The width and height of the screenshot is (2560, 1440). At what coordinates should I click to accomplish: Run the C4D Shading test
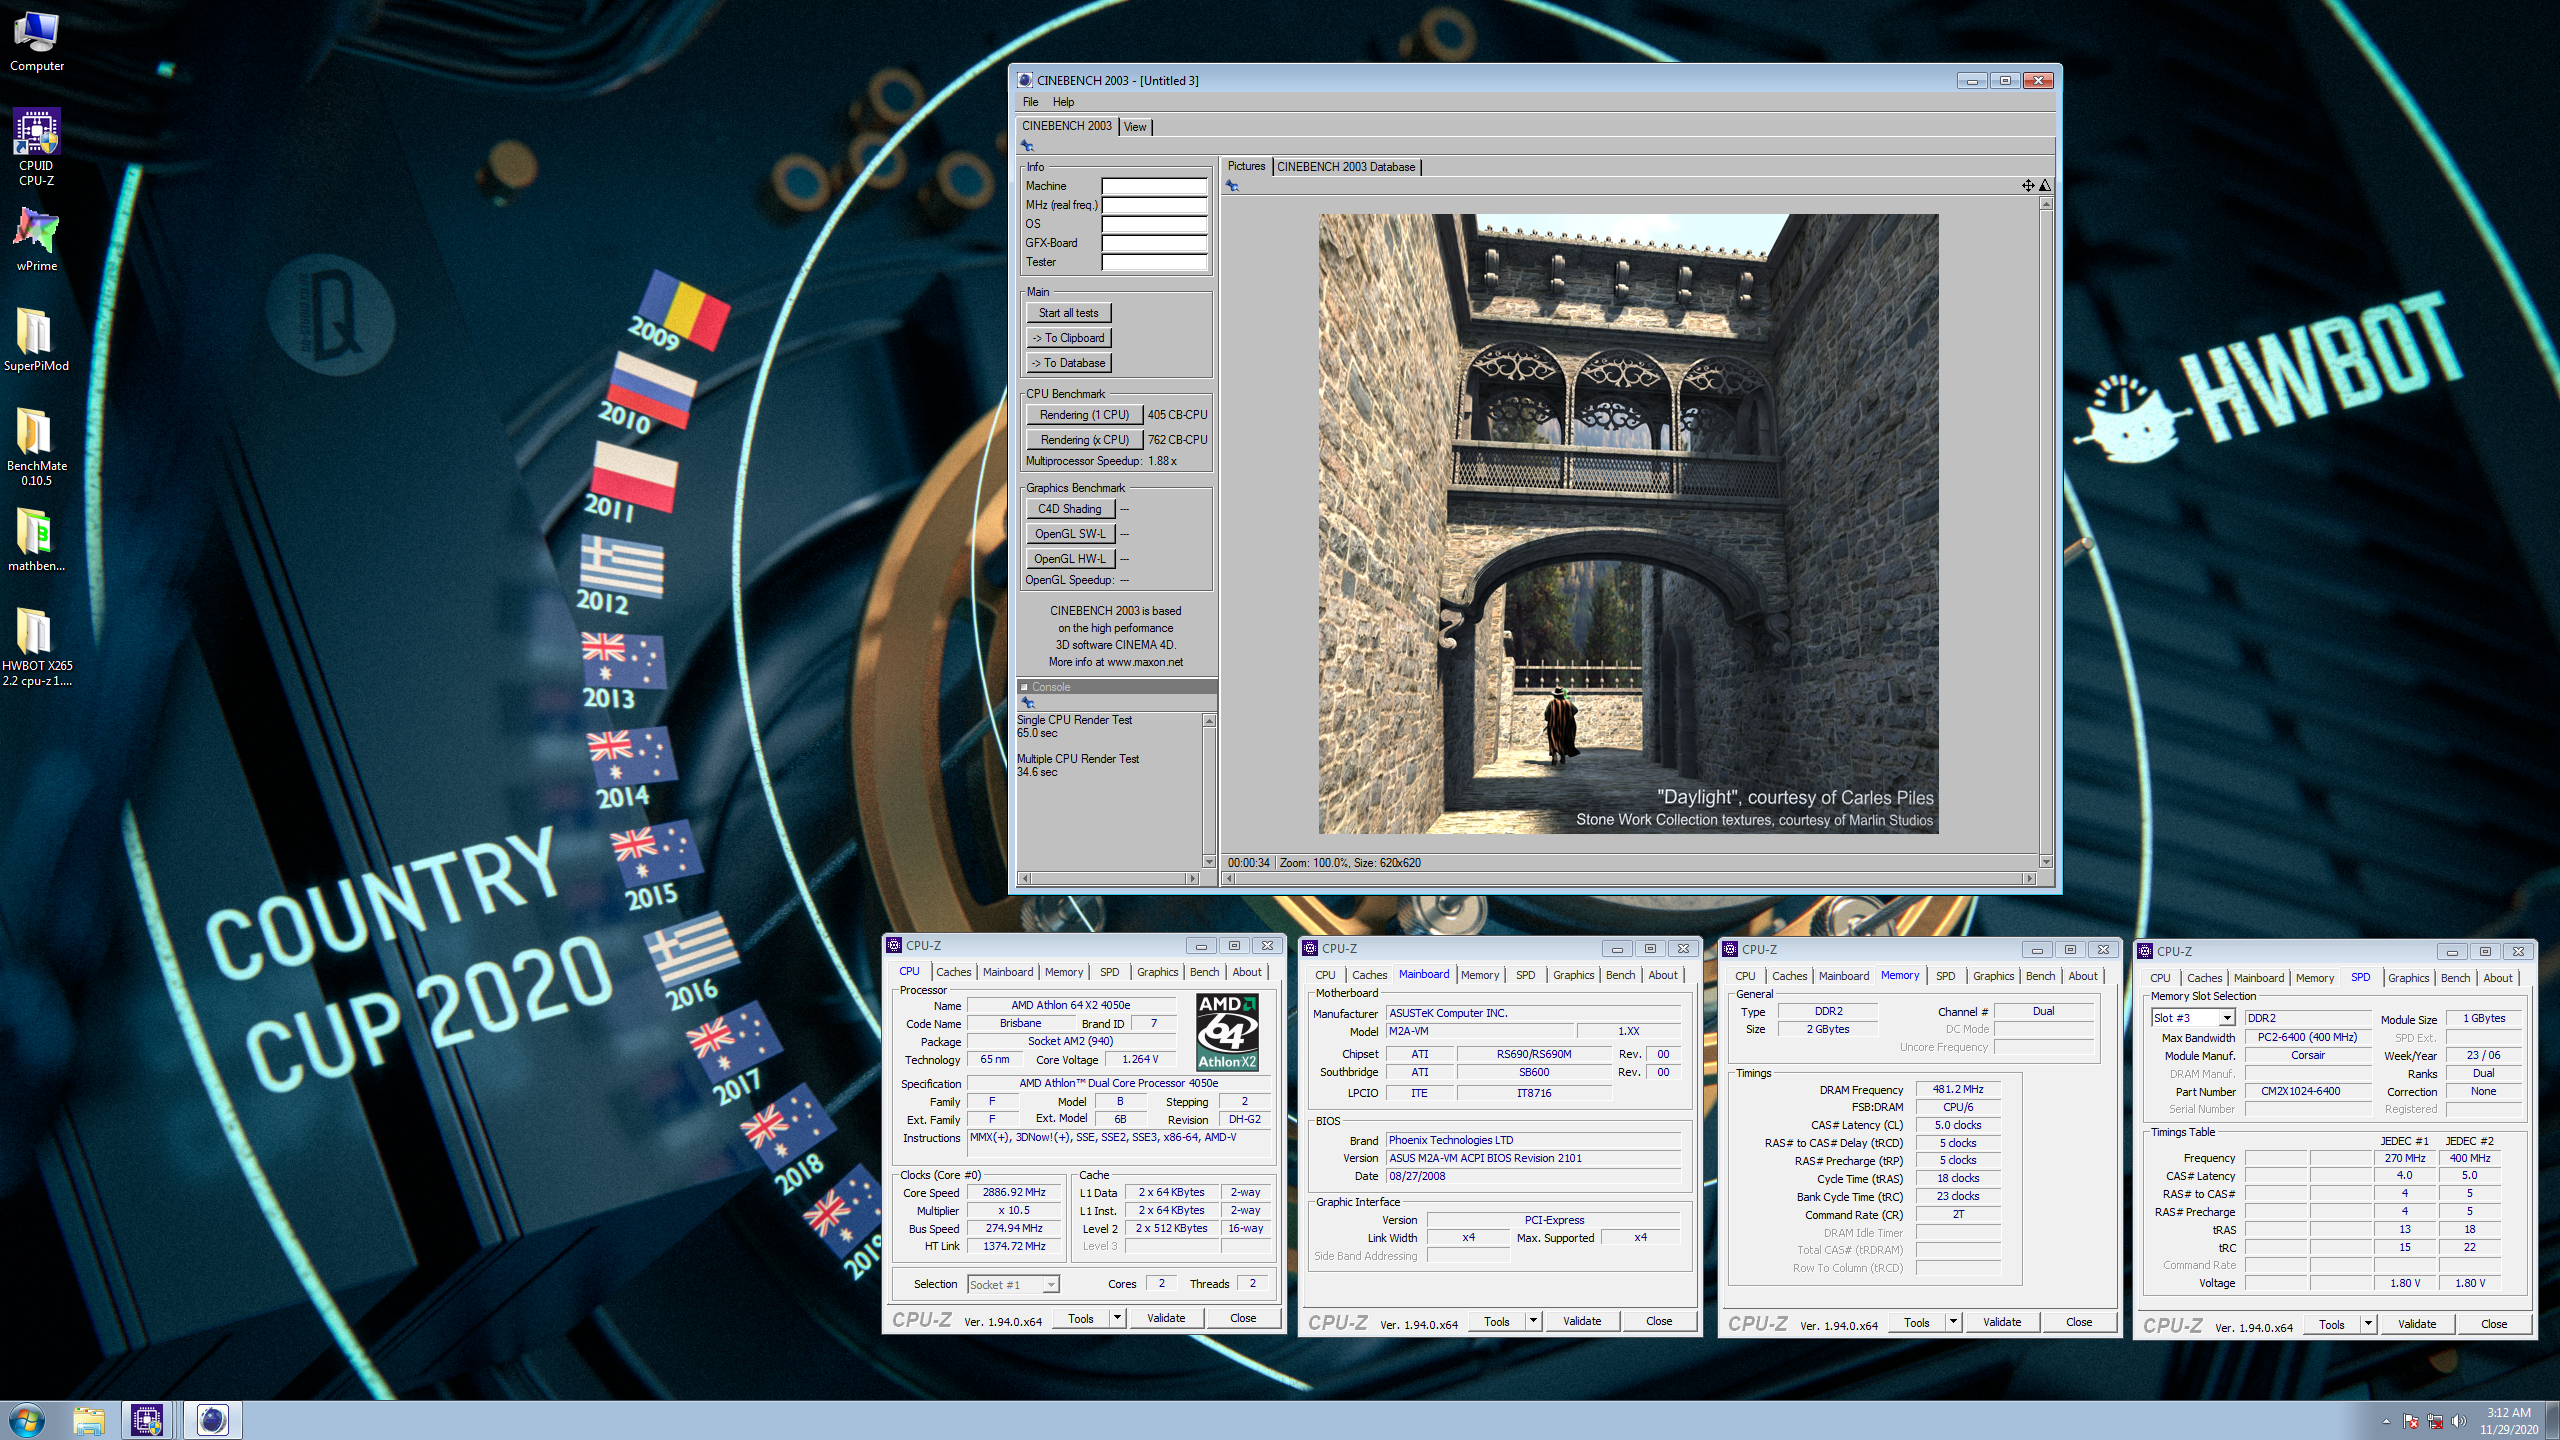(x=1070, y=509)
